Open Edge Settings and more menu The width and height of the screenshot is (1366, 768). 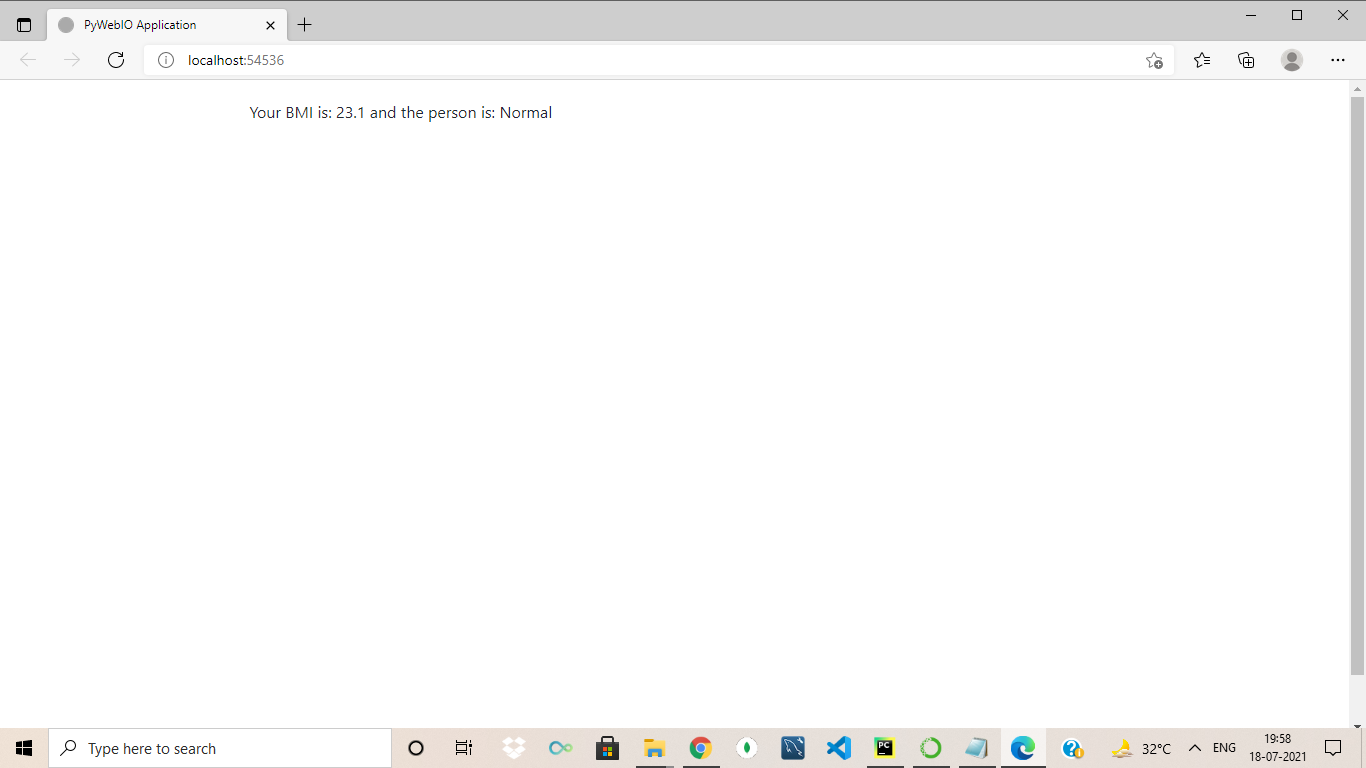[1338, 60]
